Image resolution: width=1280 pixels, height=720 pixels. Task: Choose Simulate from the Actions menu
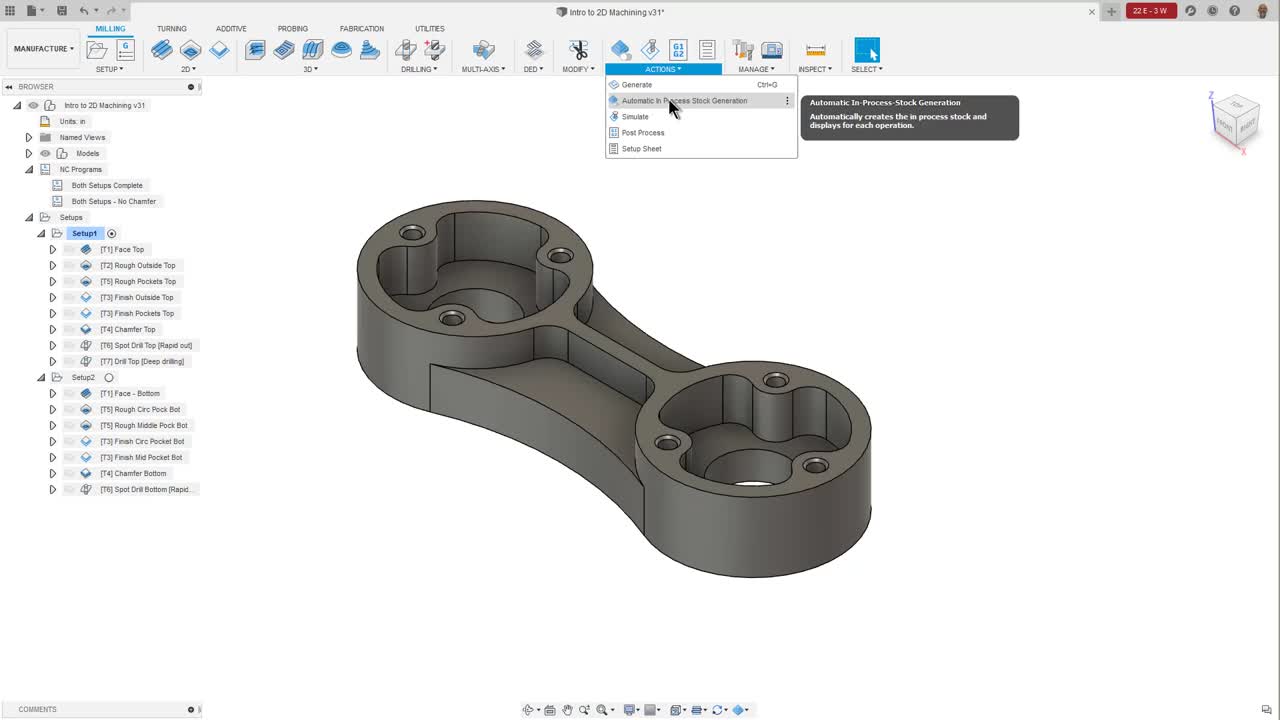[701, 117]
